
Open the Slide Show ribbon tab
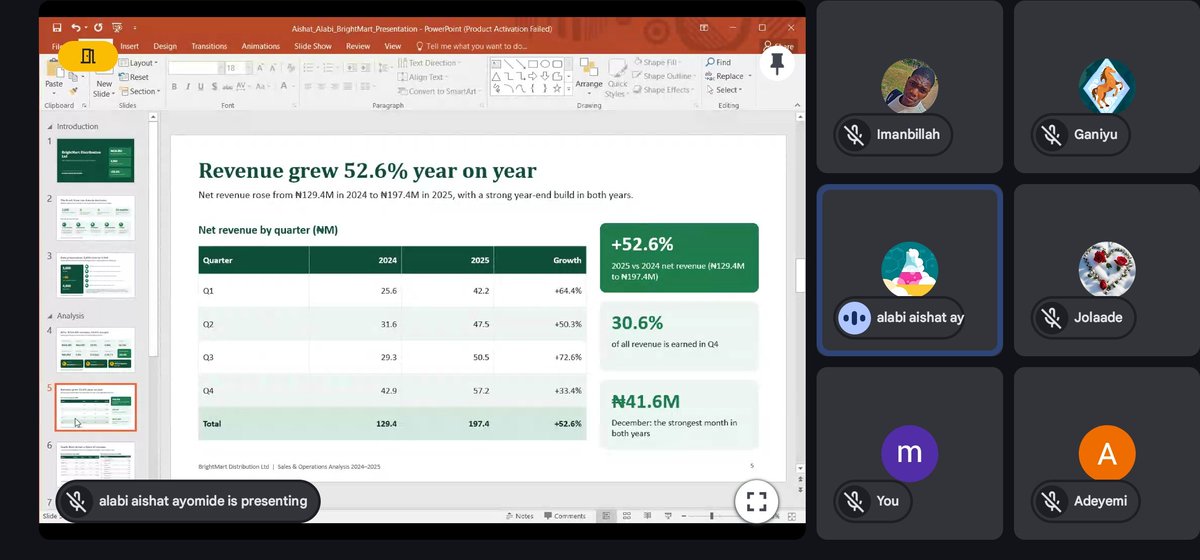pyautogui.click(x=313, y=46)
